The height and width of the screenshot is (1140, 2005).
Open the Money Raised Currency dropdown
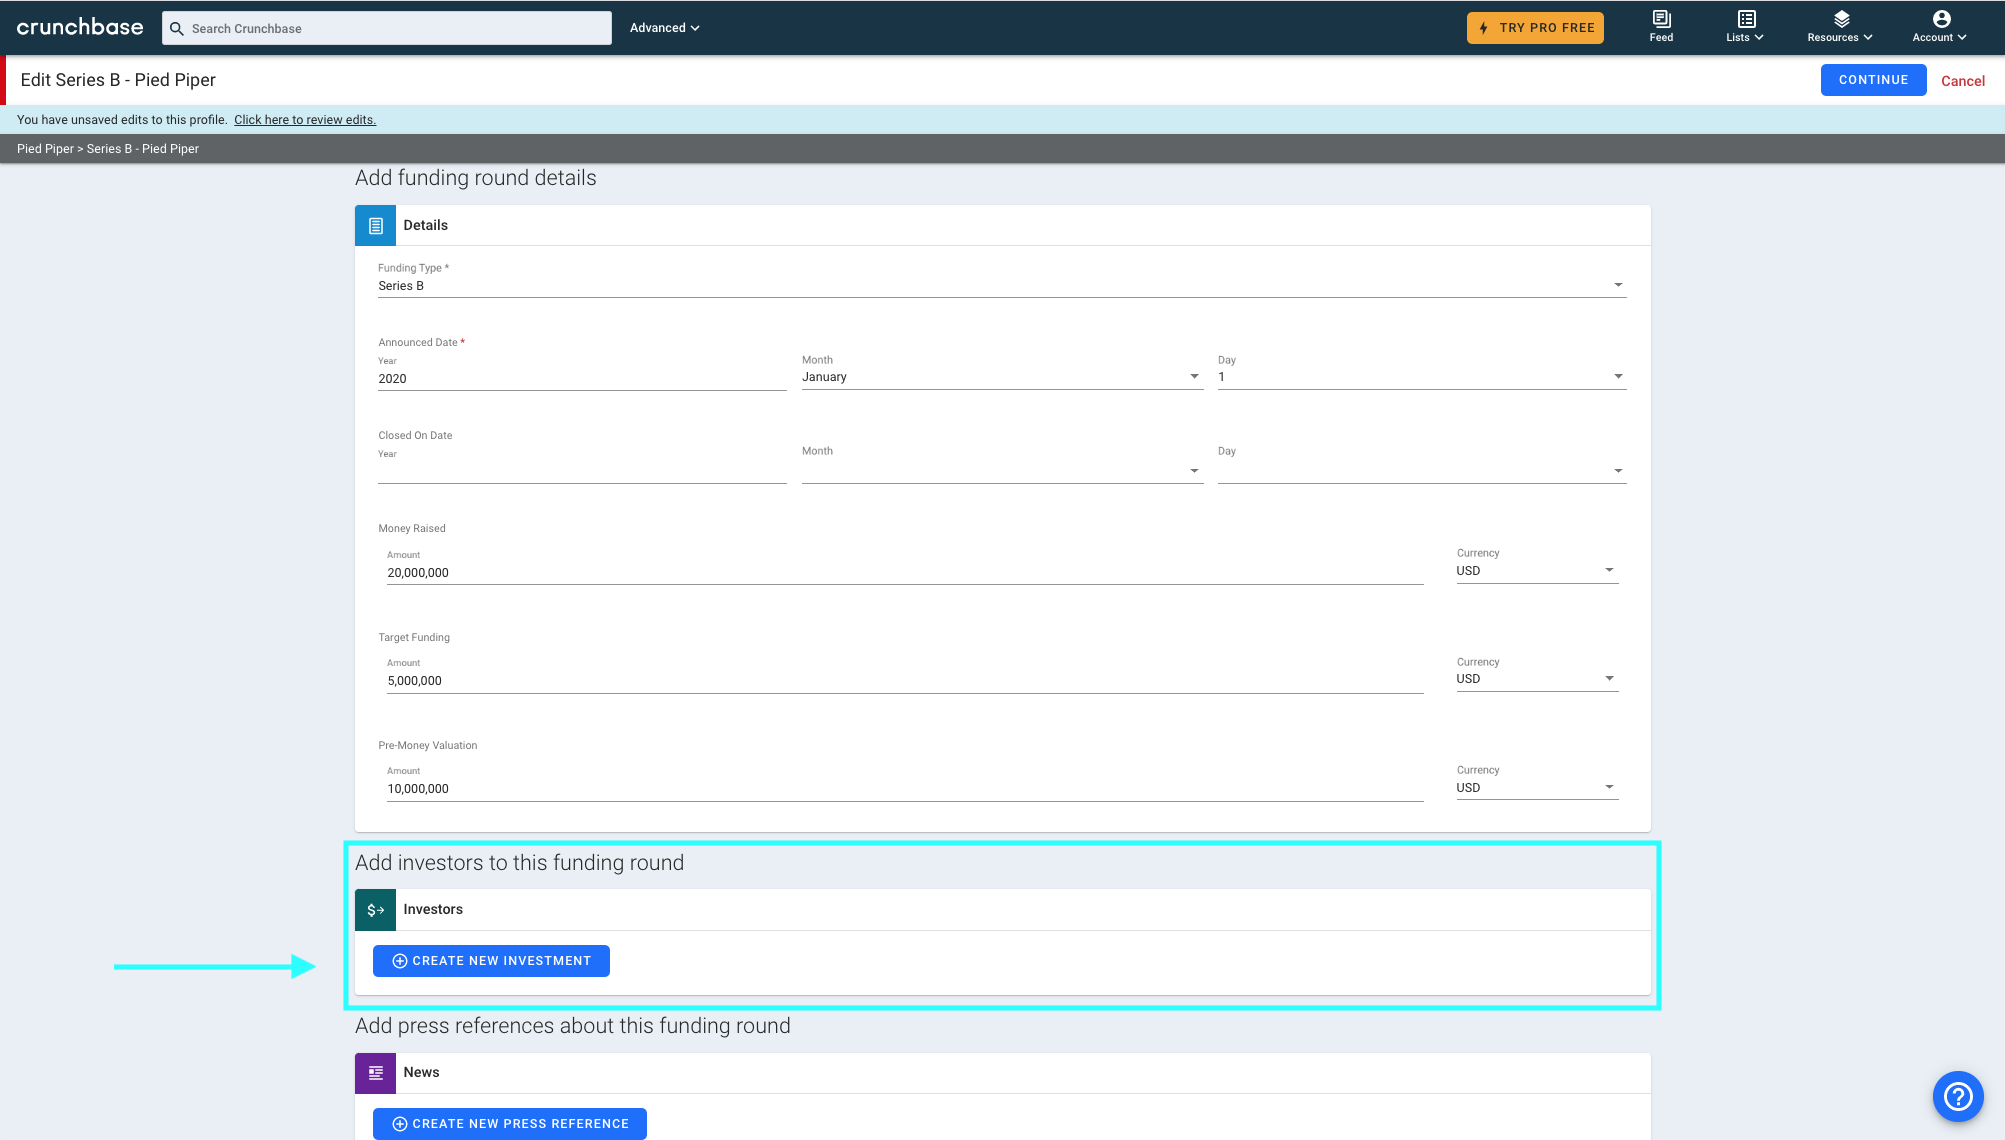[1536, 571]
